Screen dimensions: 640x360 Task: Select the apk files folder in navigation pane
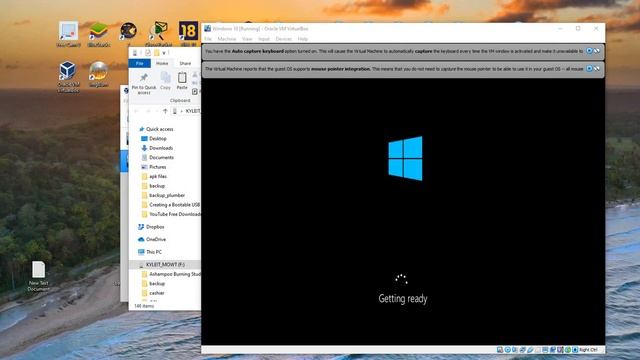(154, 176)
